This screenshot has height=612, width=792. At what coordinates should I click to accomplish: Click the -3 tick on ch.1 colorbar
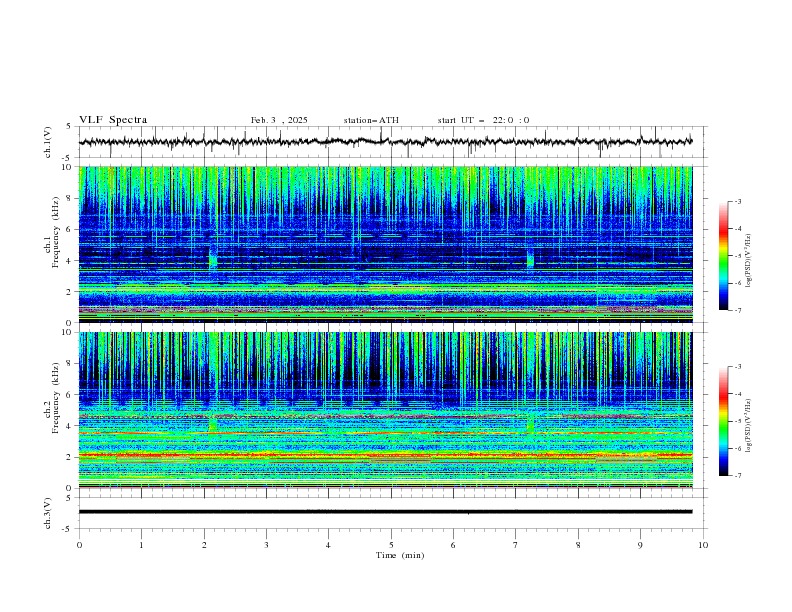[738, 201]
